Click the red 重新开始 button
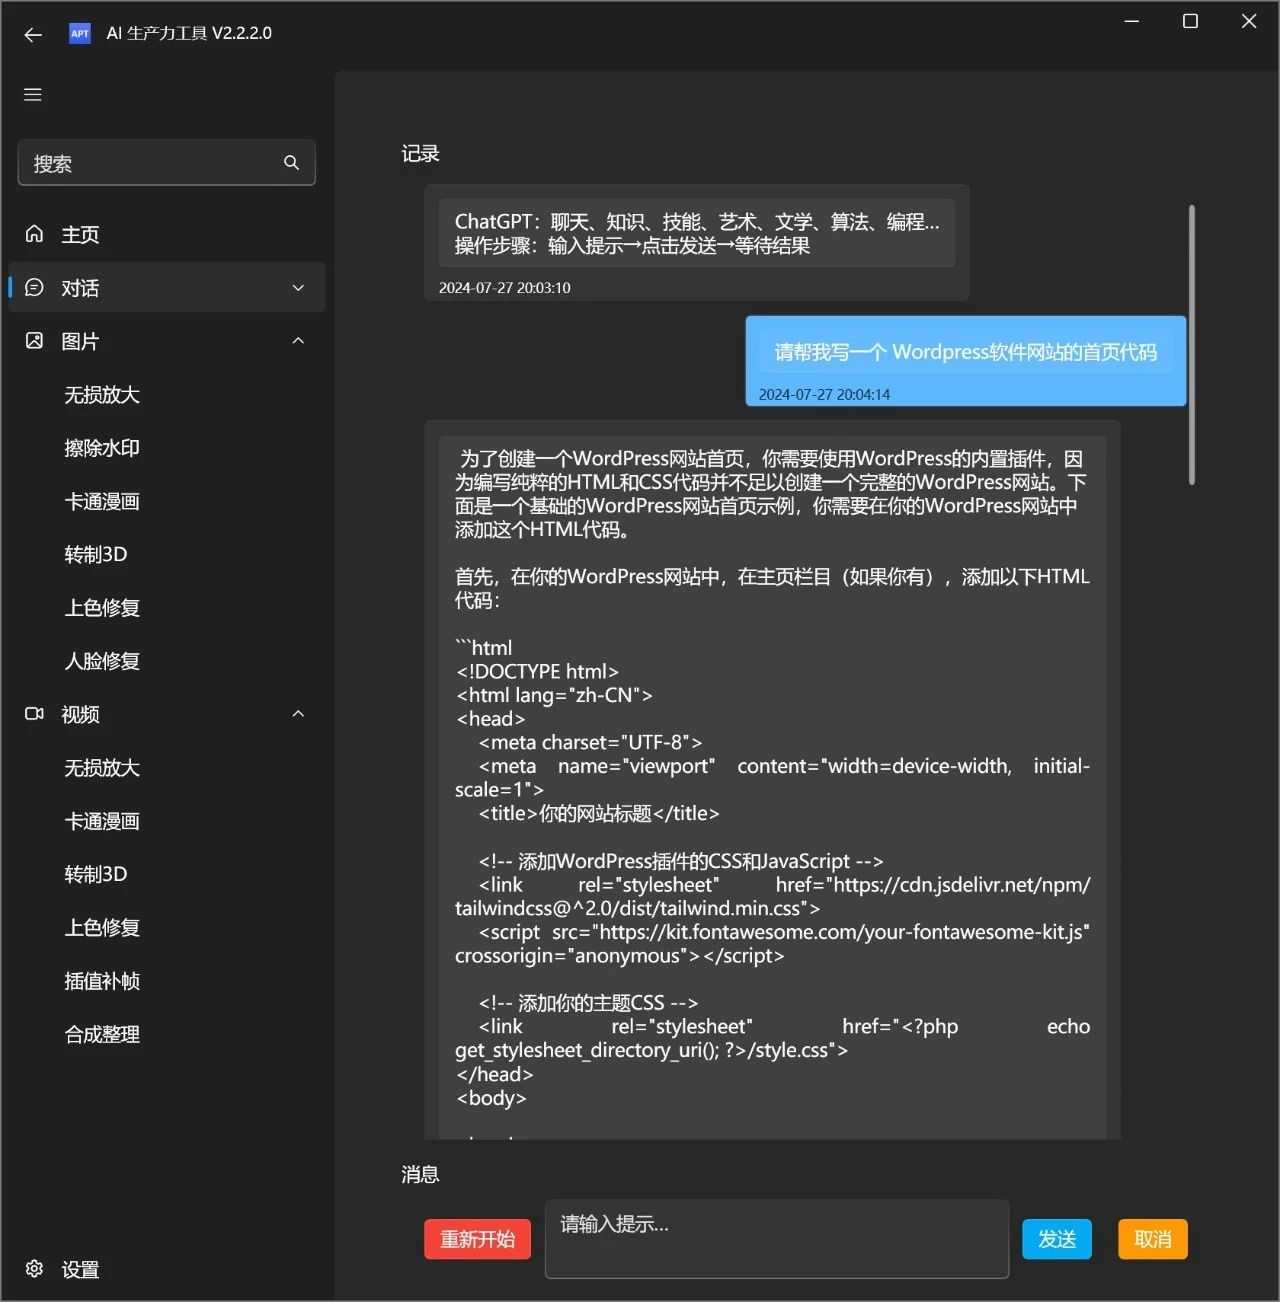The height and width of the screenshot is (1302, 1280). pos(478,1239)
